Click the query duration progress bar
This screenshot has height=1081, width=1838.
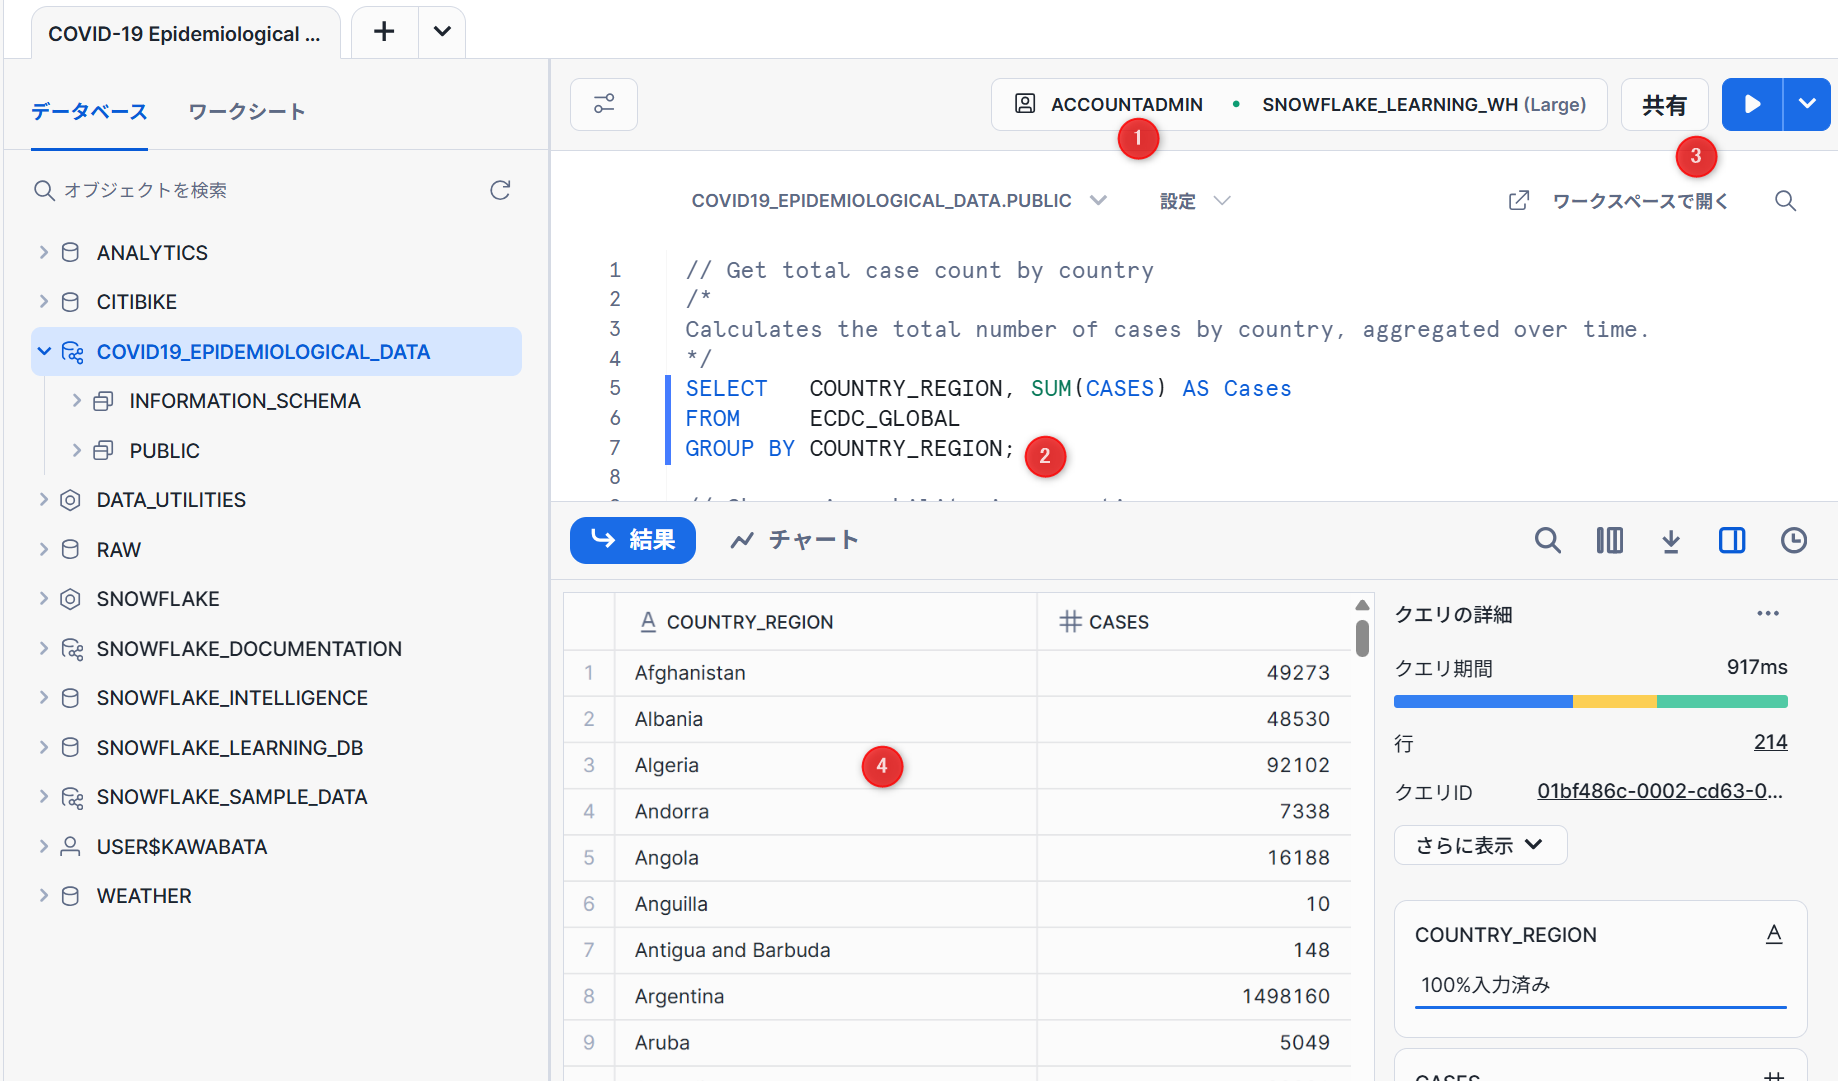(1590, 702)
